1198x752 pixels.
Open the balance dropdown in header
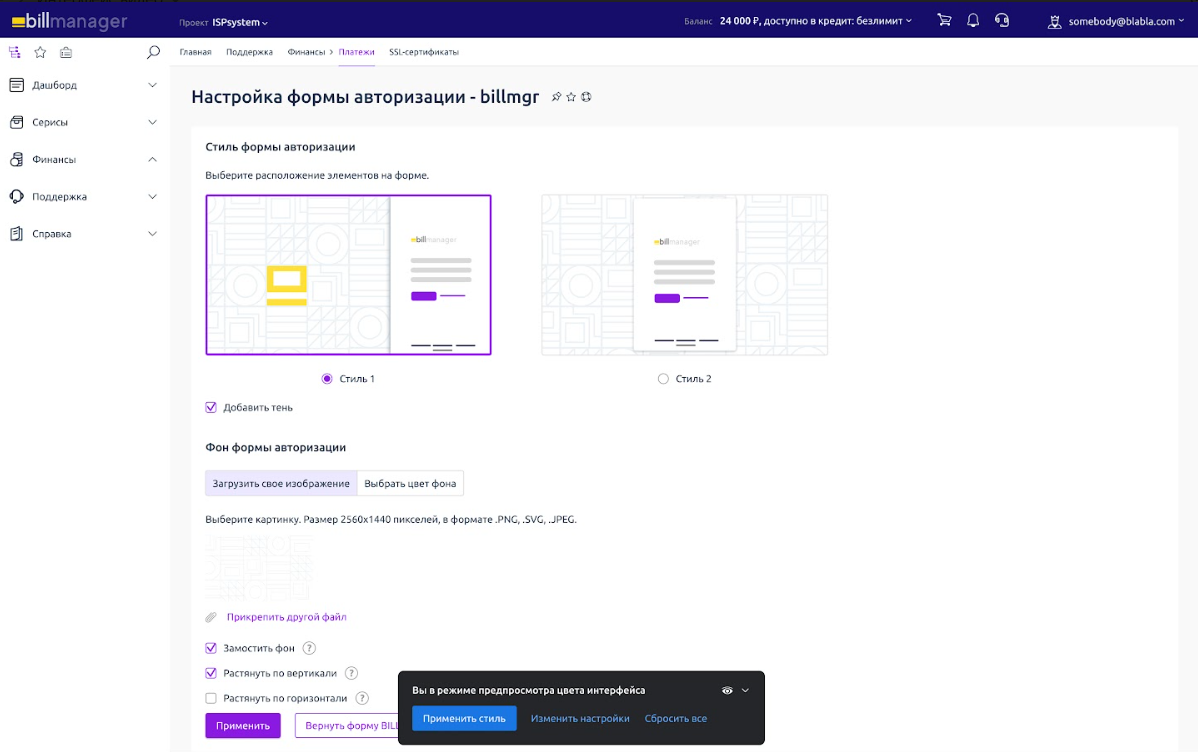tap(816, 21)
